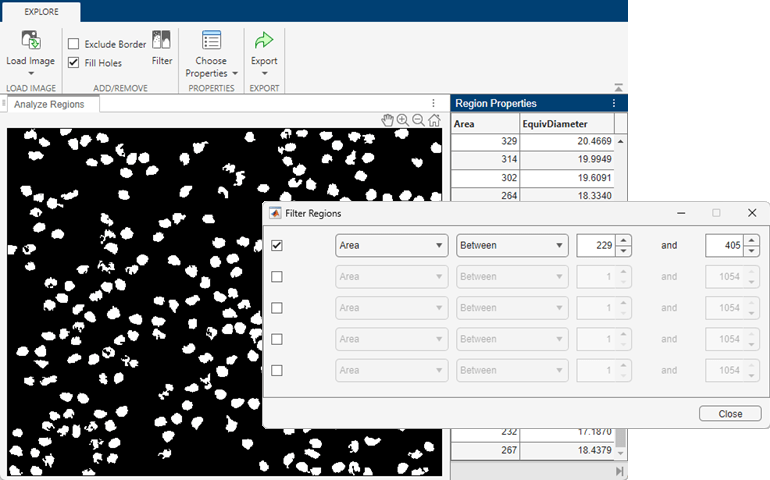Decrease the 405 maximum value
770x480 pixels.
coord(751,251)
